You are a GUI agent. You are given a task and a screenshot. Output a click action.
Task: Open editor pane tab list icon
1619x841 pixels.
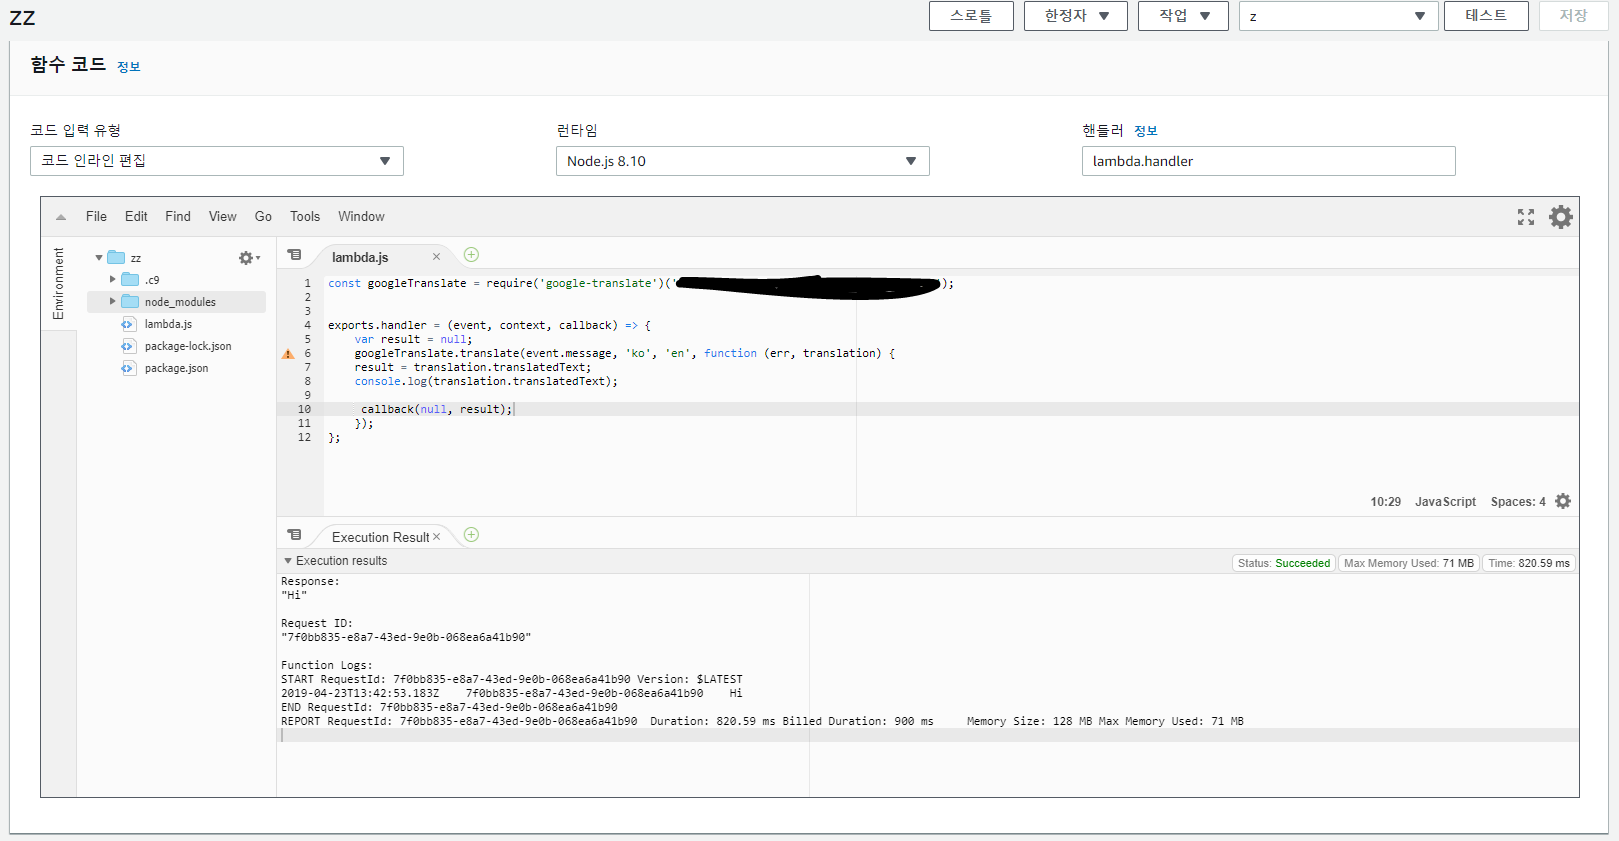point(294,255)
